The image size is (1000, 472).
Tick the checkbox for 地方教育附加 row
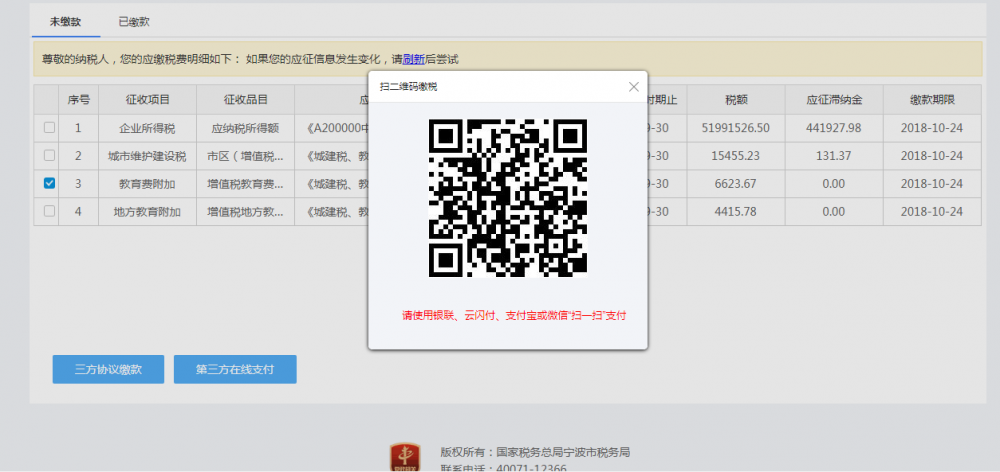(x=49, y=211)
